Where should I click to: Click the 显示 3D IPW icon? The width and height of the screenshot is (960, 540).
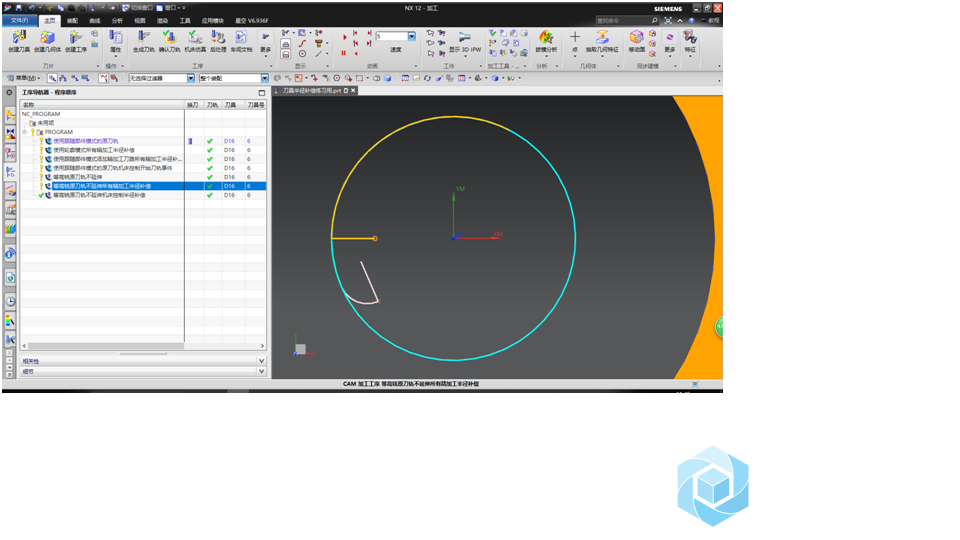coord(465,42)
